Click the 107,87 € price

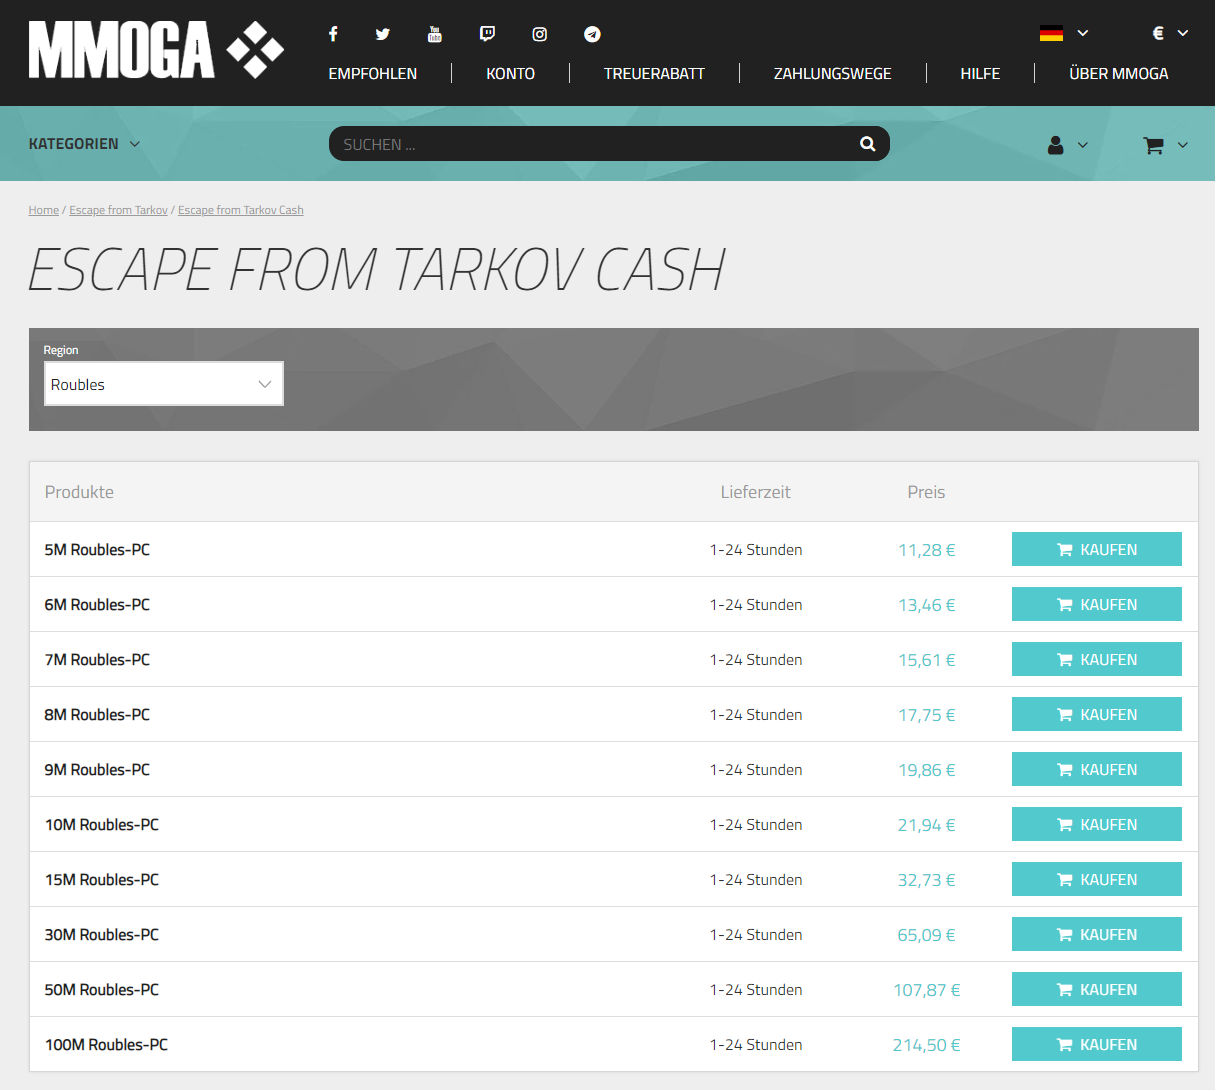click(x=926, y=989)
